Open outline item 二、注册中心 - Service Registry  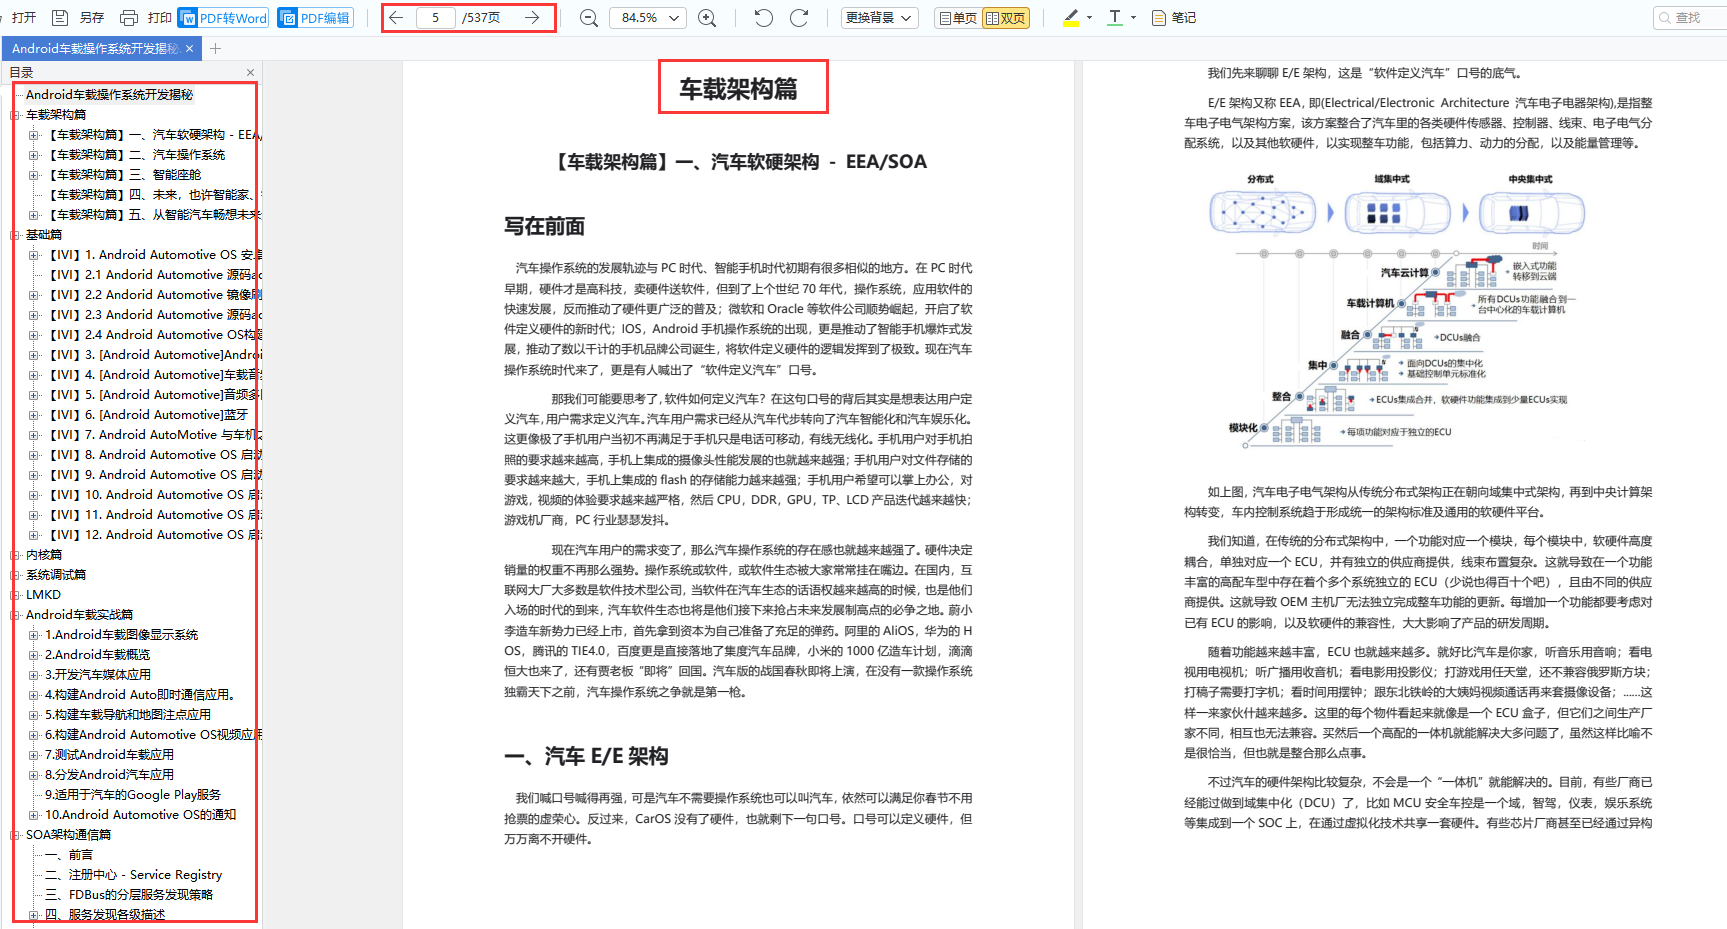point(133,875)
